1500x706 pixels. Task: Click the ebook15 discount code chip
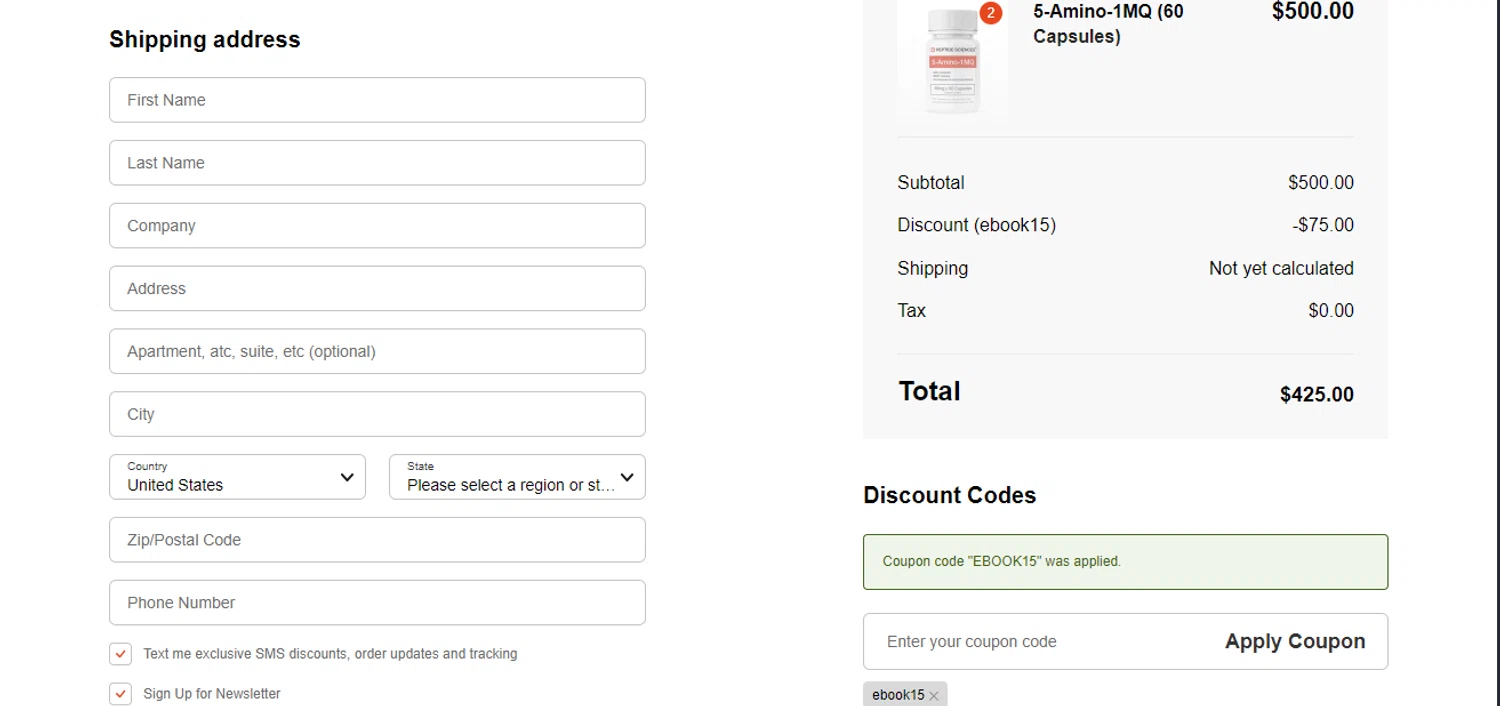point(897,695)
